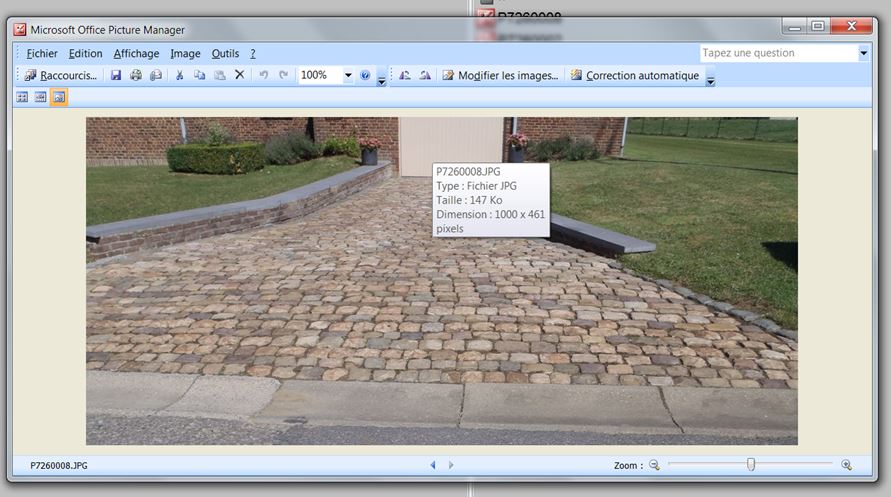This screenshot has width=891, height=497.
Task: Open Modifier les images panel
Action: tap(500, 75)
